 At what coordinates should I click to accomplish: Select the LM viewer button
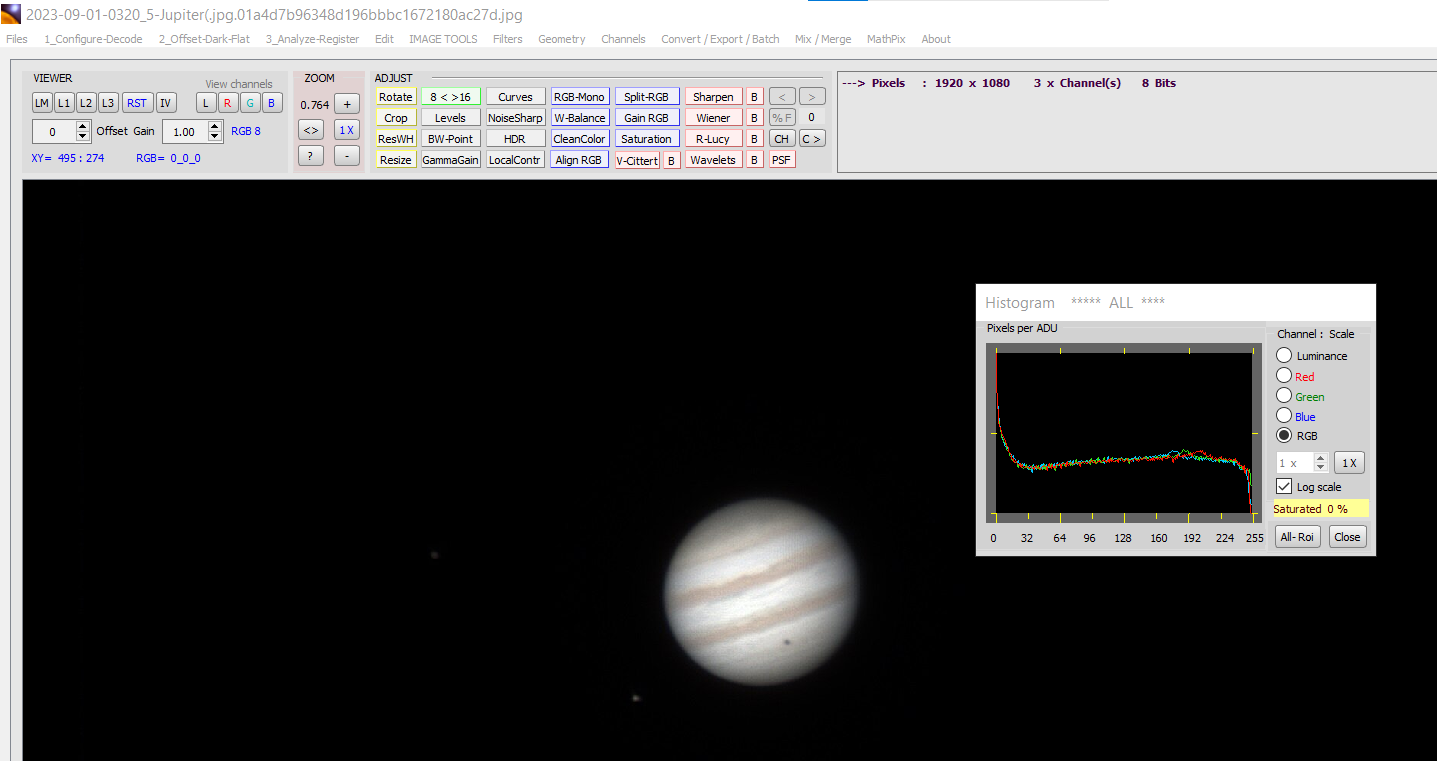pyautogui.click(x=41, y=103)
